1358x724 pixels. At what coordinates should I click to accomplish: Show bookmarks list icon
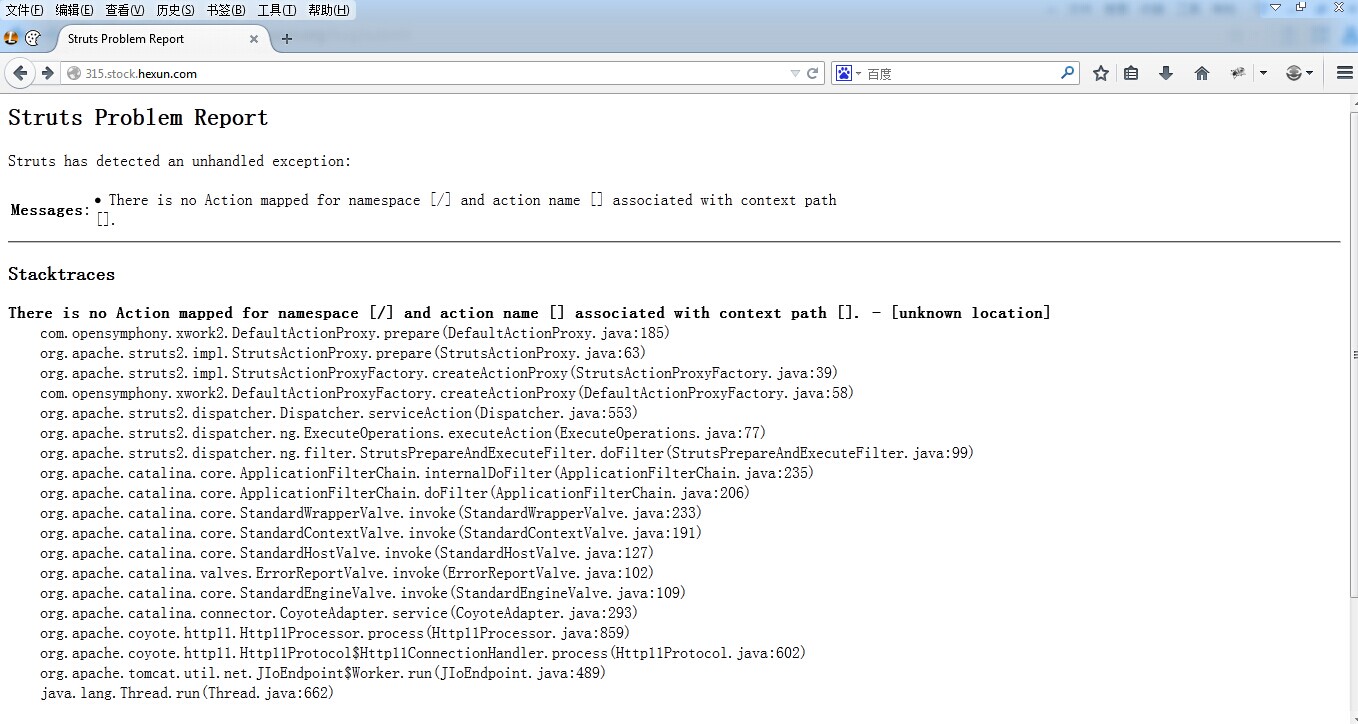[1131, 73]
